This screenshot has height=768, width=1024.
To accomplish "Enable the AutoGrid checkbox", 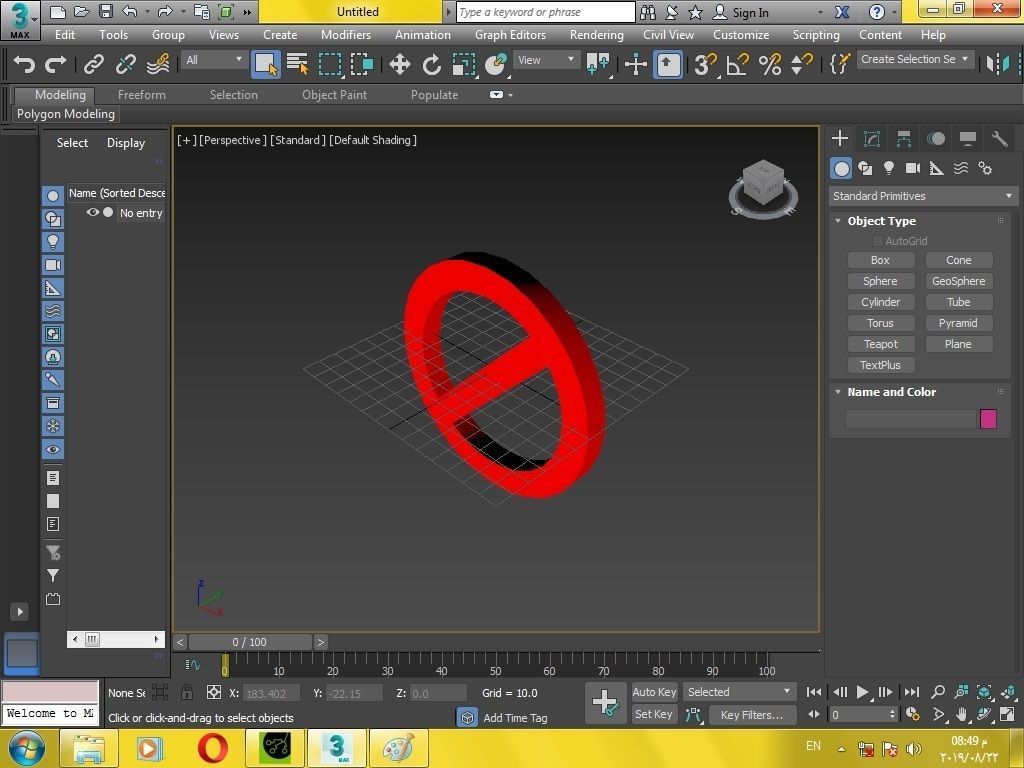I will pyautogui.click(x=878, y=241).
